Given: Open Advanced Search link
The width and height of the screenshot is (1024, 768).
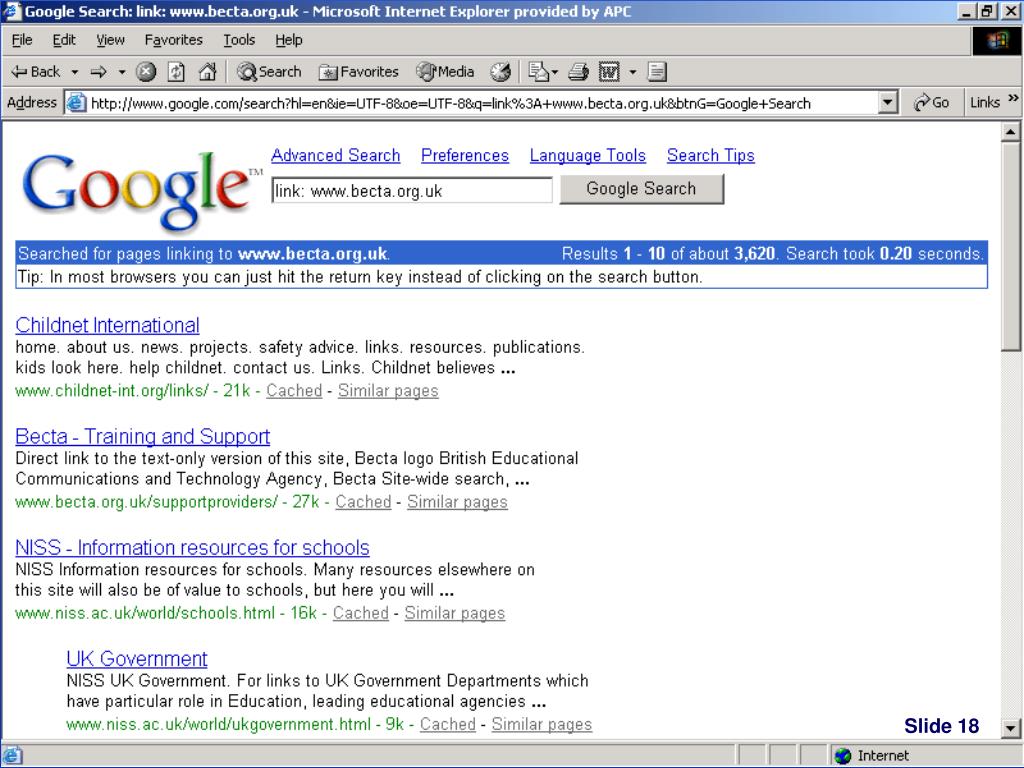Looking at the screenshot, I should [x=336, y=155].
